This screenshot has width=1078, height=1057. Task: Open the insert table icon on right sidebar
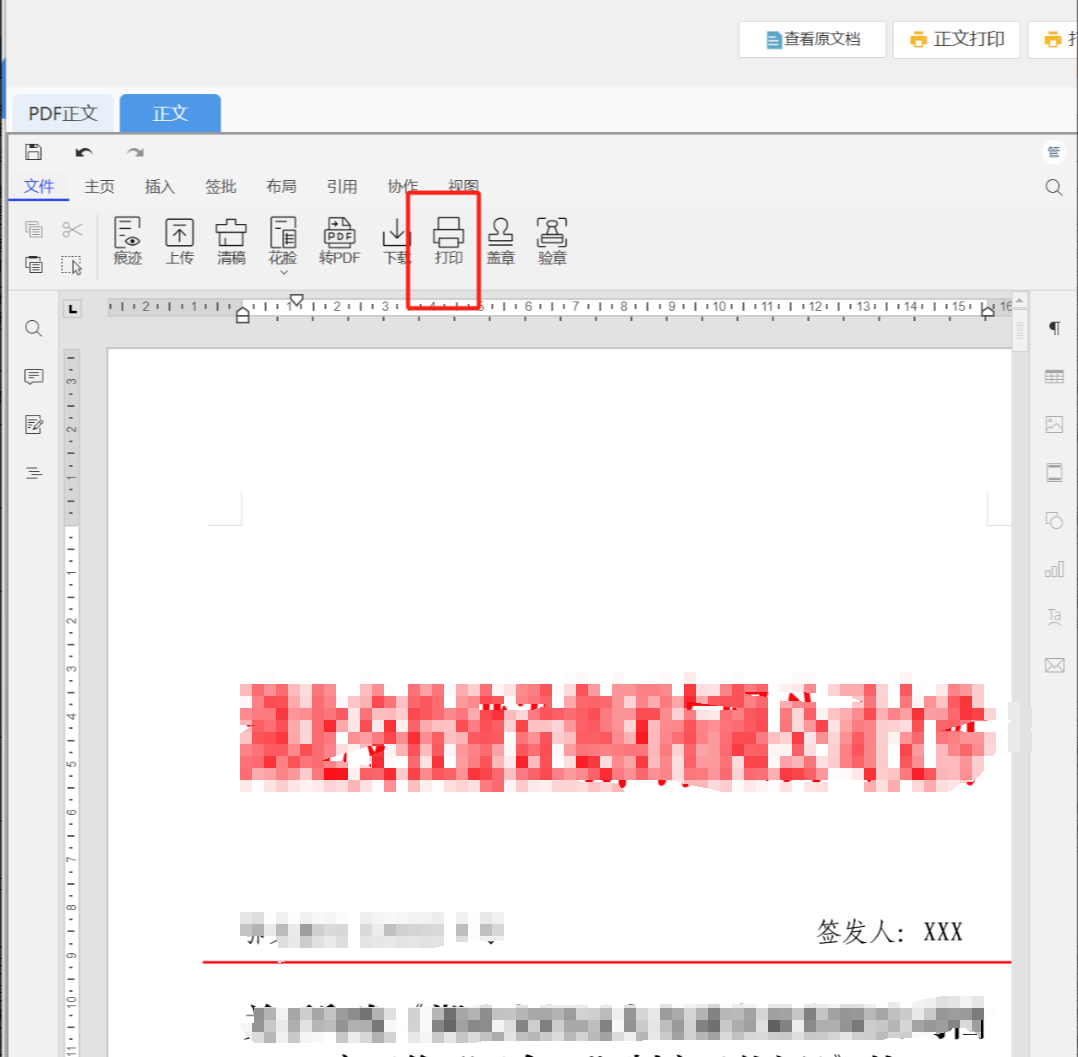1054,376
